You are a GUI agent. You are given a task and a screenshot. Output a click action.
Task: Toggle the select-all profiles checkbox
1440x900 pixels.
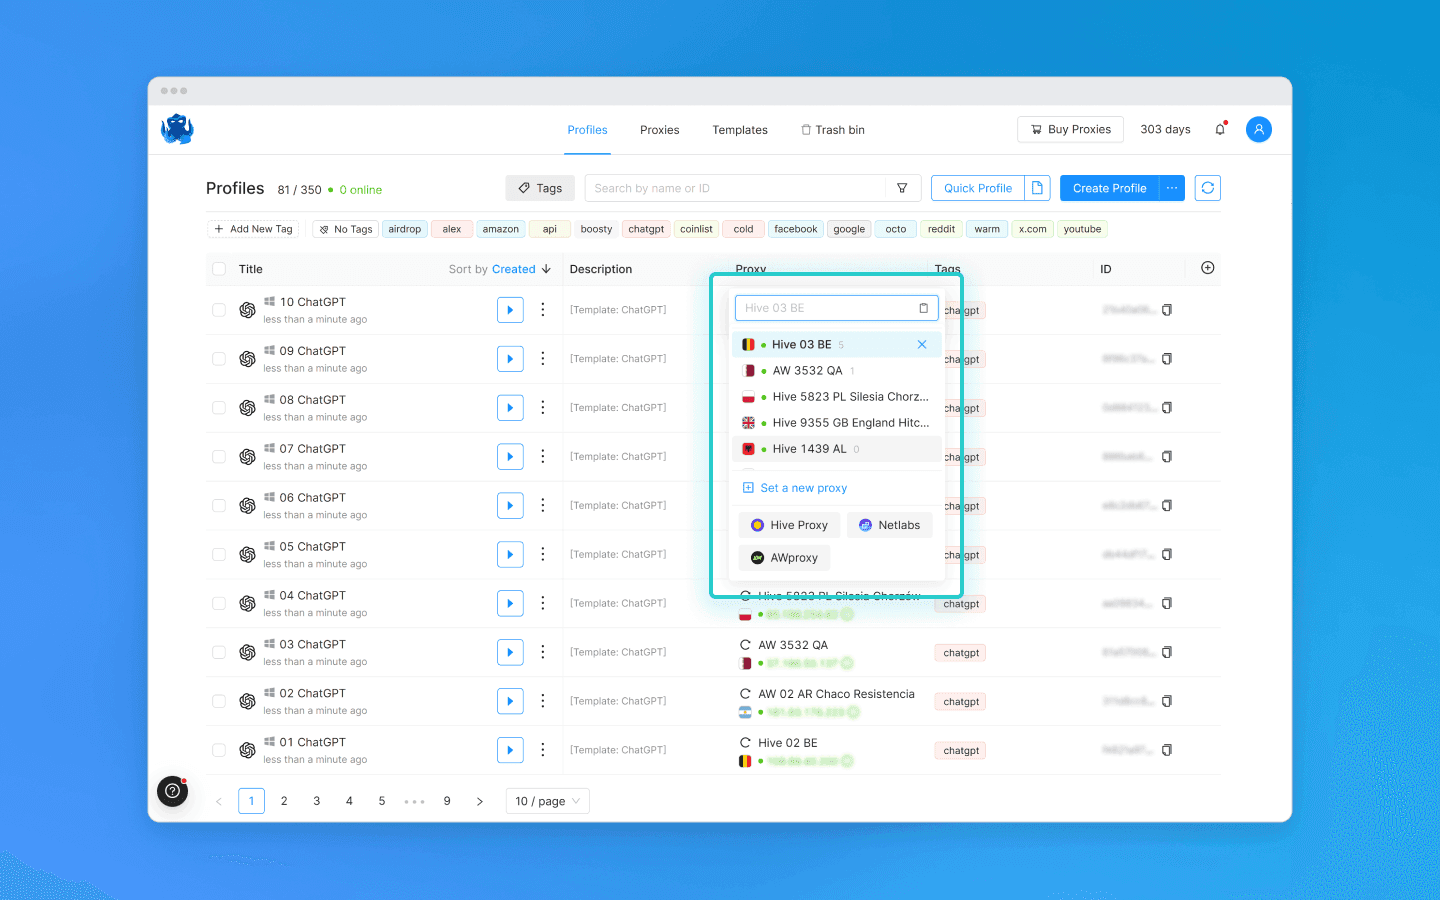(219, 269)
